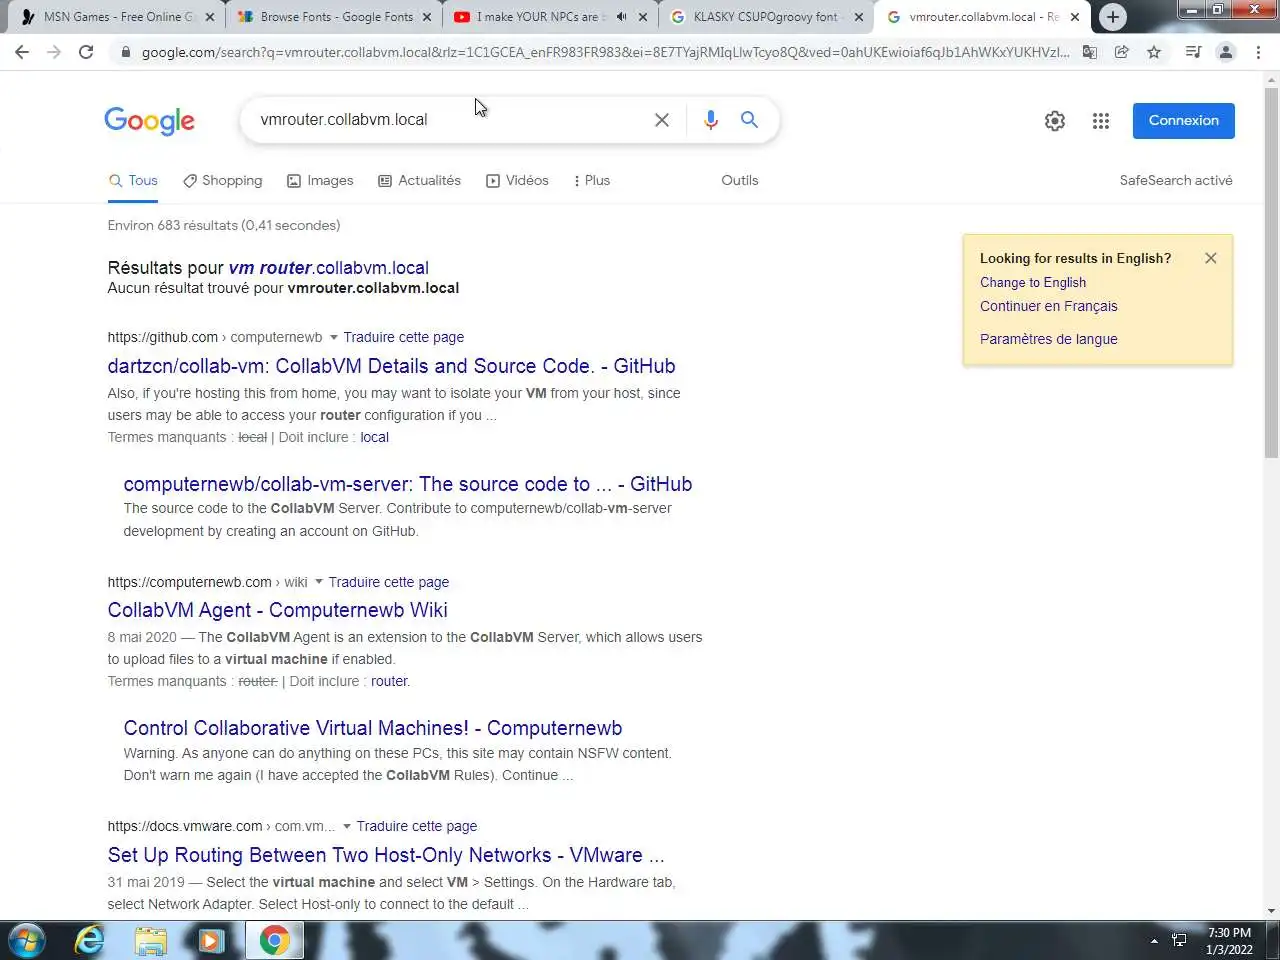This screenshot has height=960, width=1280.
Task: Go back to the previous page
Action: point(22,52)
